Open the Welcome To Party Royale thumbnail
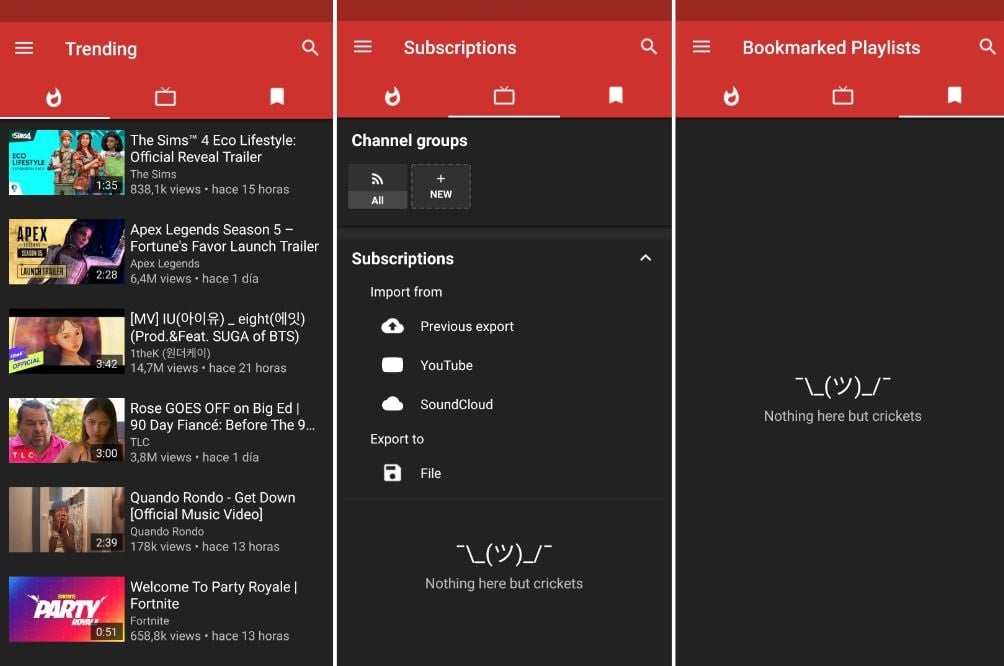1004x666 pixels. pyautogui.click(x=67, y=609)
